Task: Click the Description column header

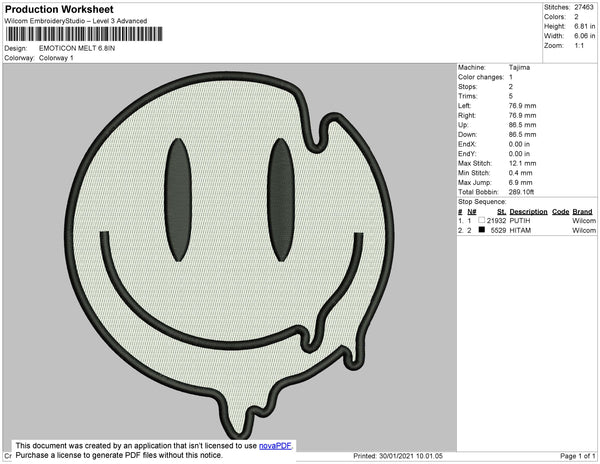Action: tap(528, 212)
